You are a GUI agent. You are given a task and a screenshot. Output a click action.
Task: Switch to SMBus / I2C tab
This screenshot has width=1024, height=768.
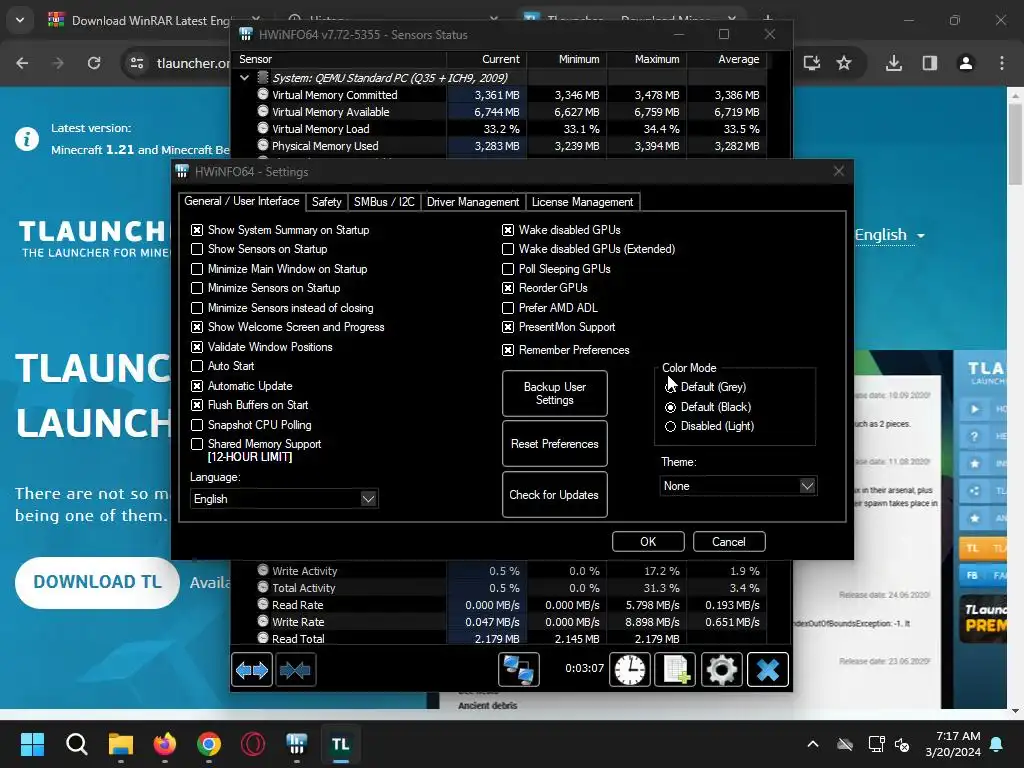[x=384, y=202]
